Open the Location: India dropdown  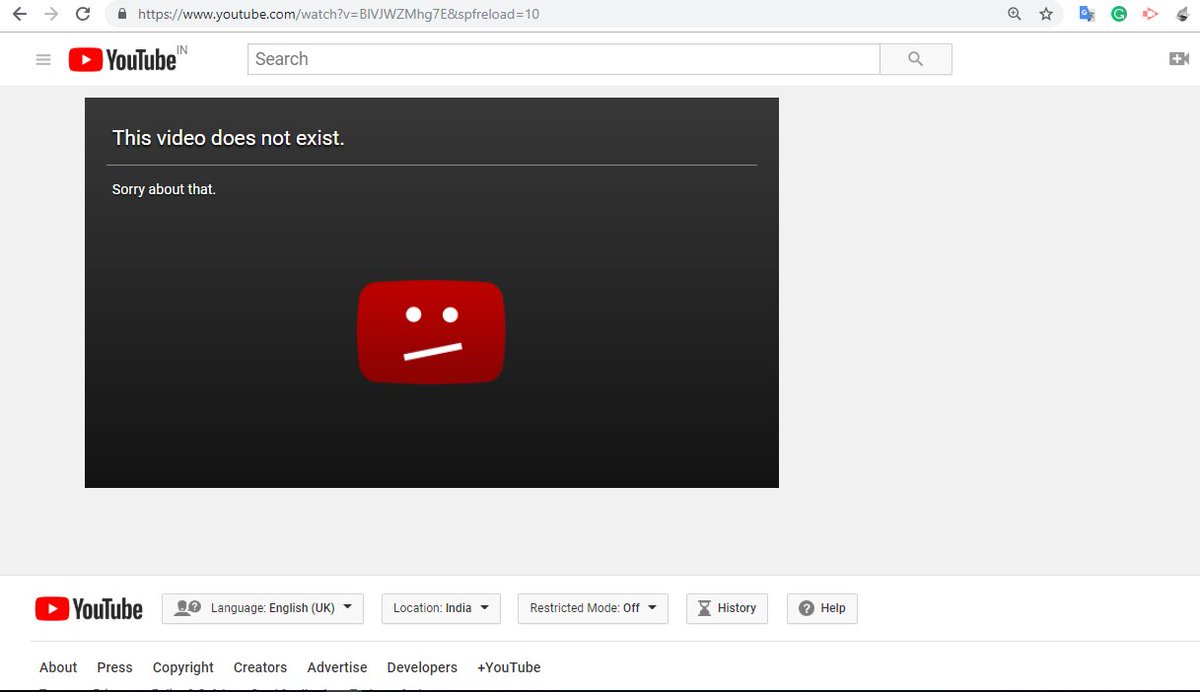coord(441,608)
